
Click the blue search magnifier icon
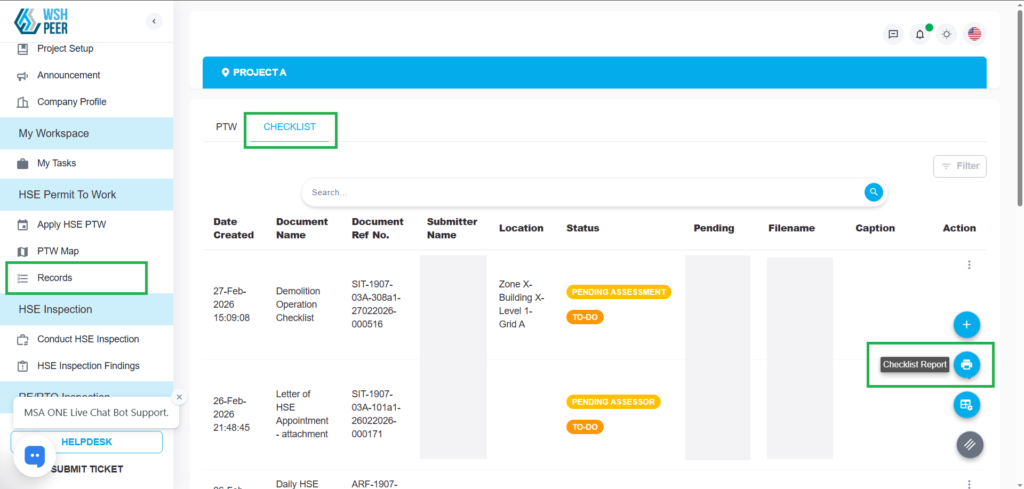[873, 192]
